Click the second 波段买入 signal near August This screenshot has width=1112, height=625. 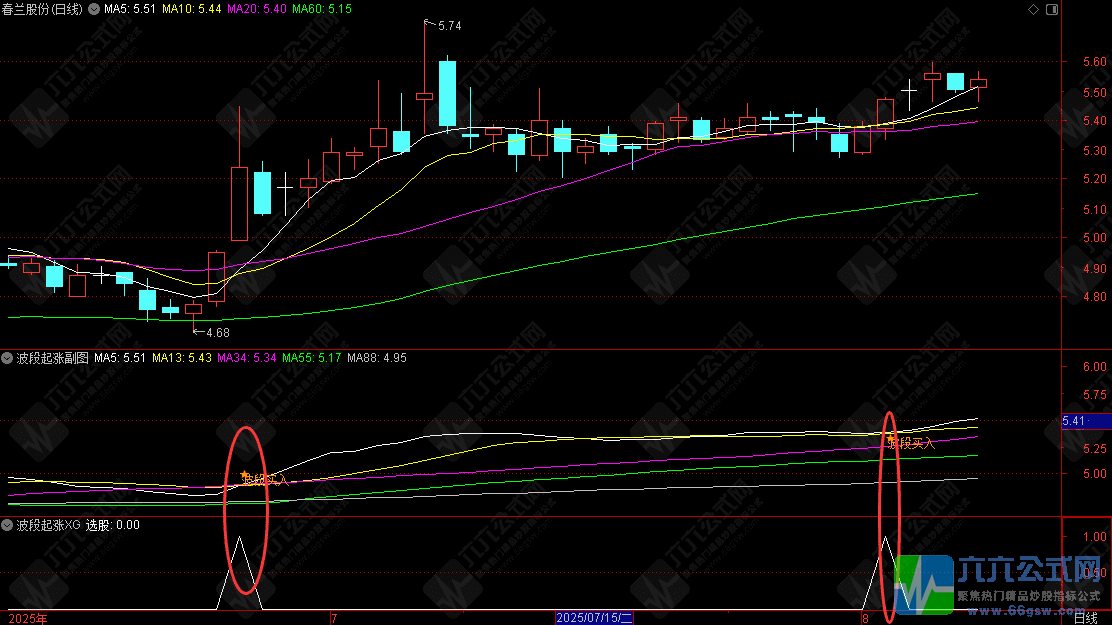tap(911, 443)
